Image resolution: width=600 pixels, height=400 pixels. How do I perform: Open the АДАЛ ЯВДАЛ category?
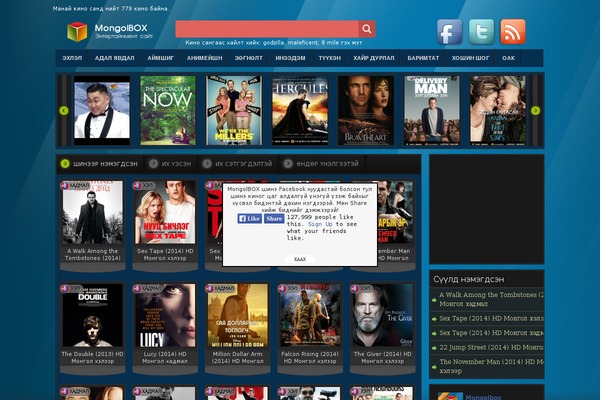pos(114,58)
